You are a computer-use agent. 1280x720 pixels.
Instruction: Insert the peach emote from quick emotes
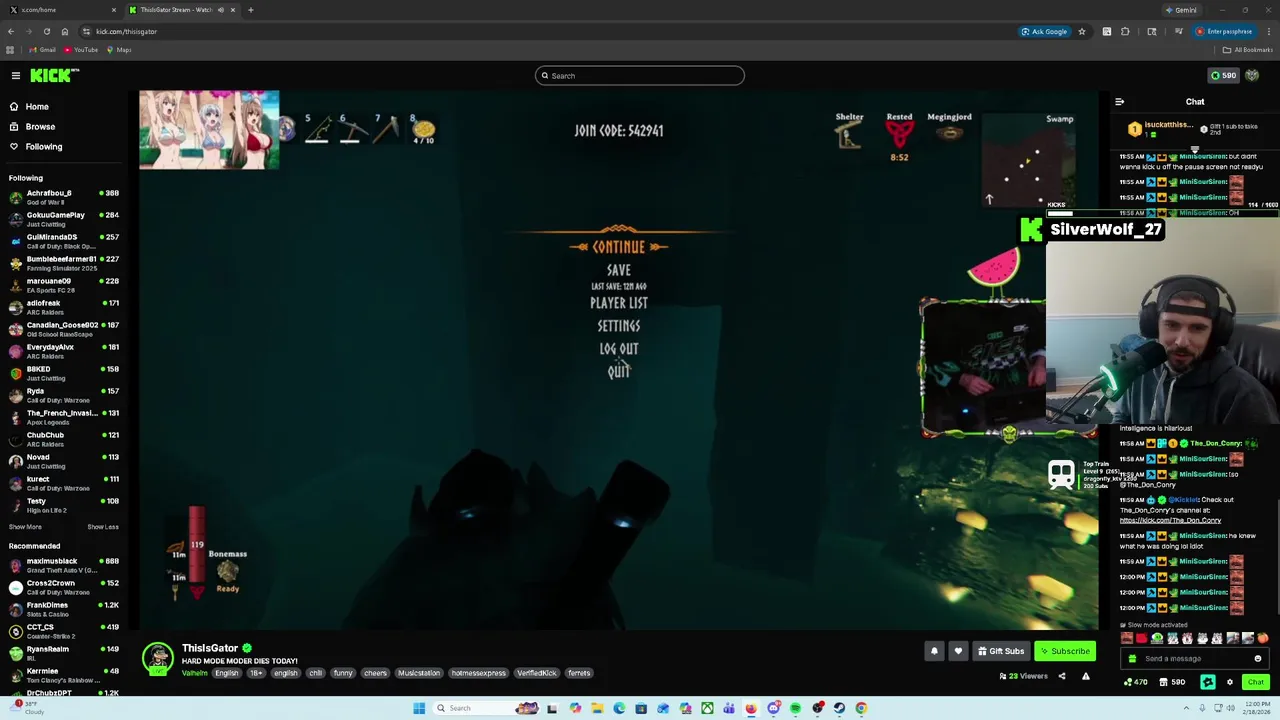[x=1262, y=638]
